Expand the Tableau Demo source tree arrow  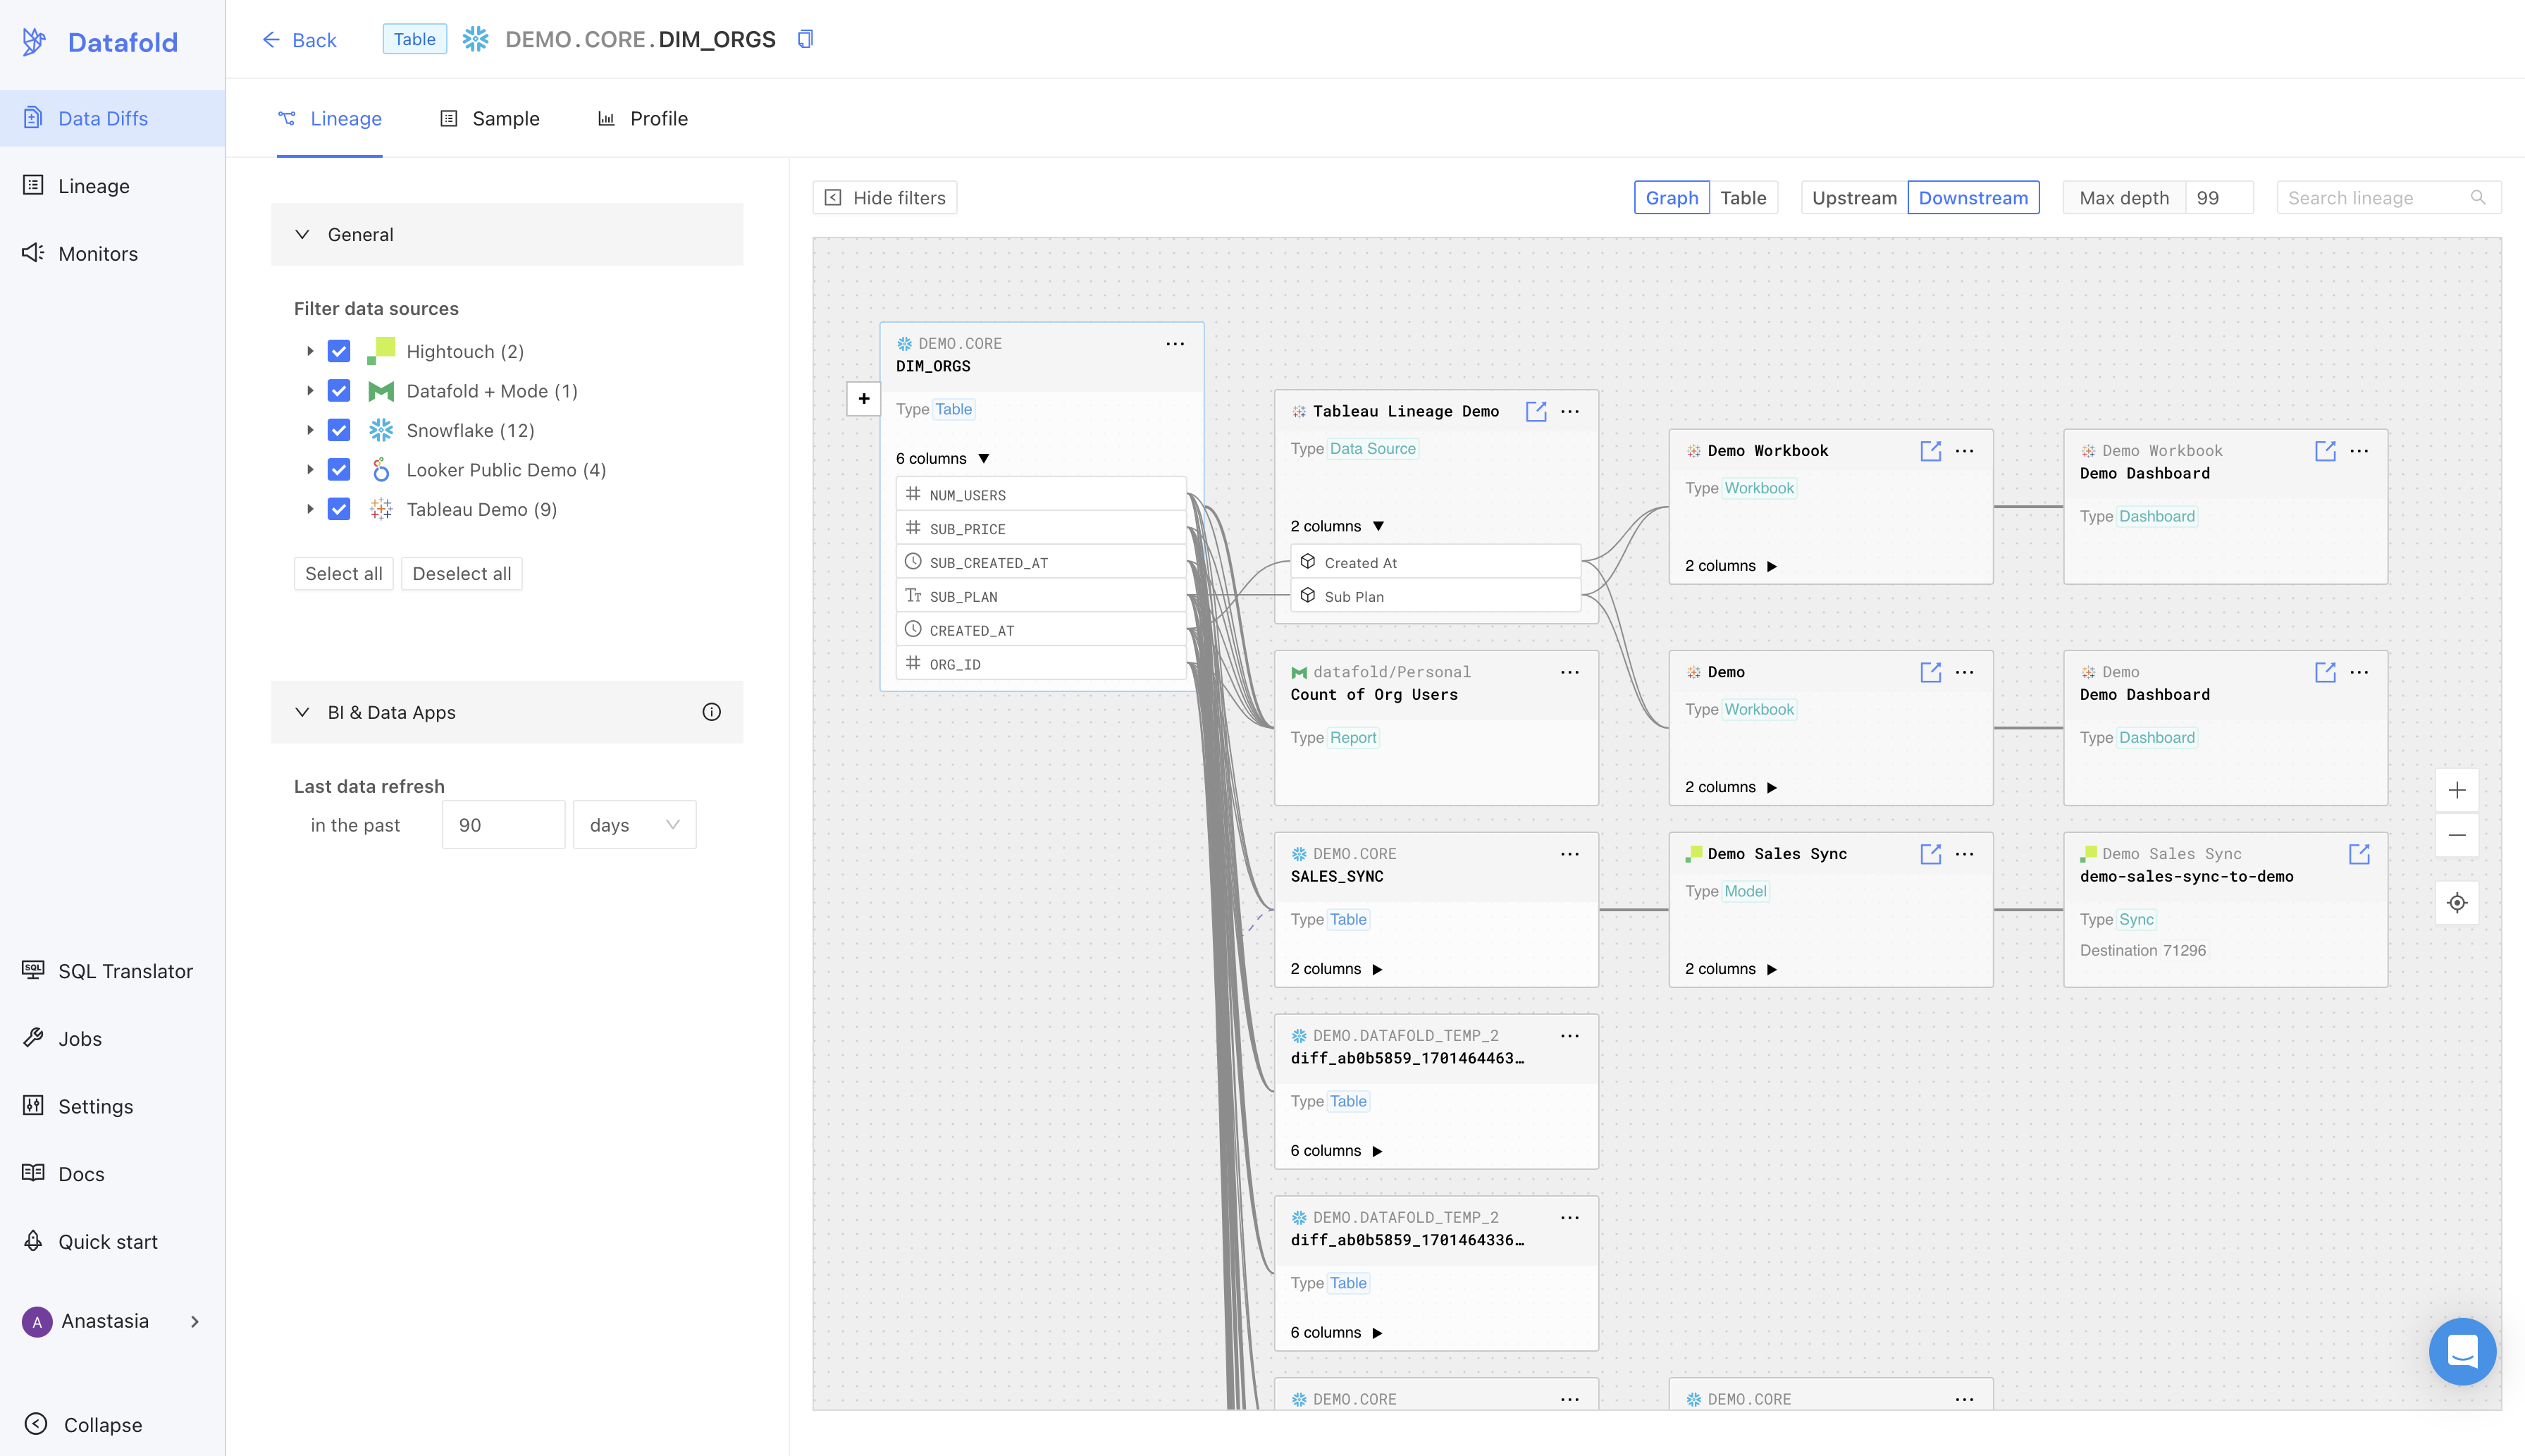tap(310, 509)
